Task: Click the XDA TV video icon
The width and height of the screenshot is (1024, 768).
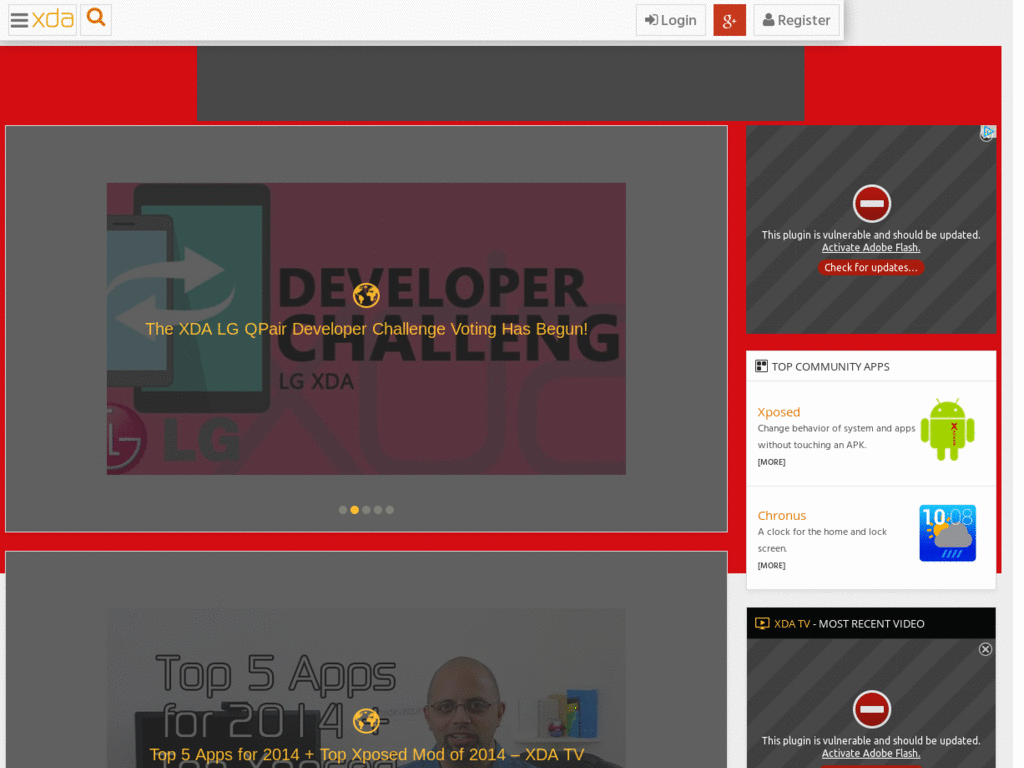Action: click(x=762, y=623)
